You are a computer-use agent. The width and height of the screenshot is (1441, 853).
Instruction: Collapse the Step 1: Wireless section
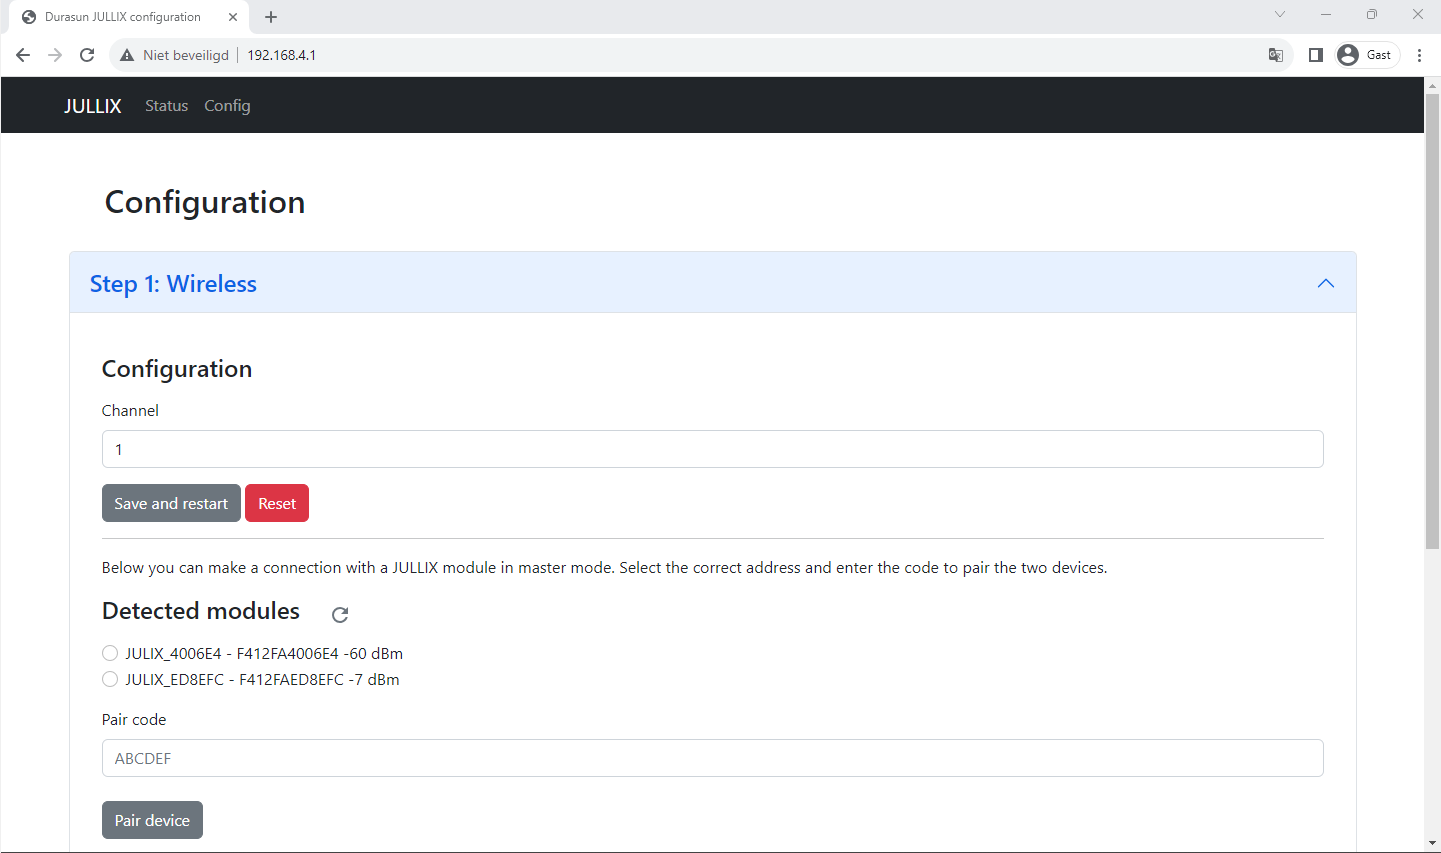click(x=1326, y=283)
